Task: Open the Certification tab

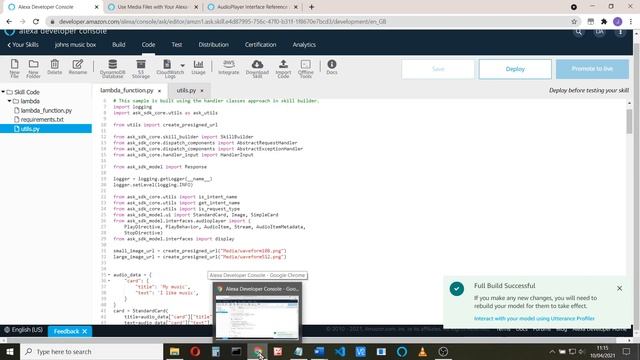Action: tap(260, 44)
